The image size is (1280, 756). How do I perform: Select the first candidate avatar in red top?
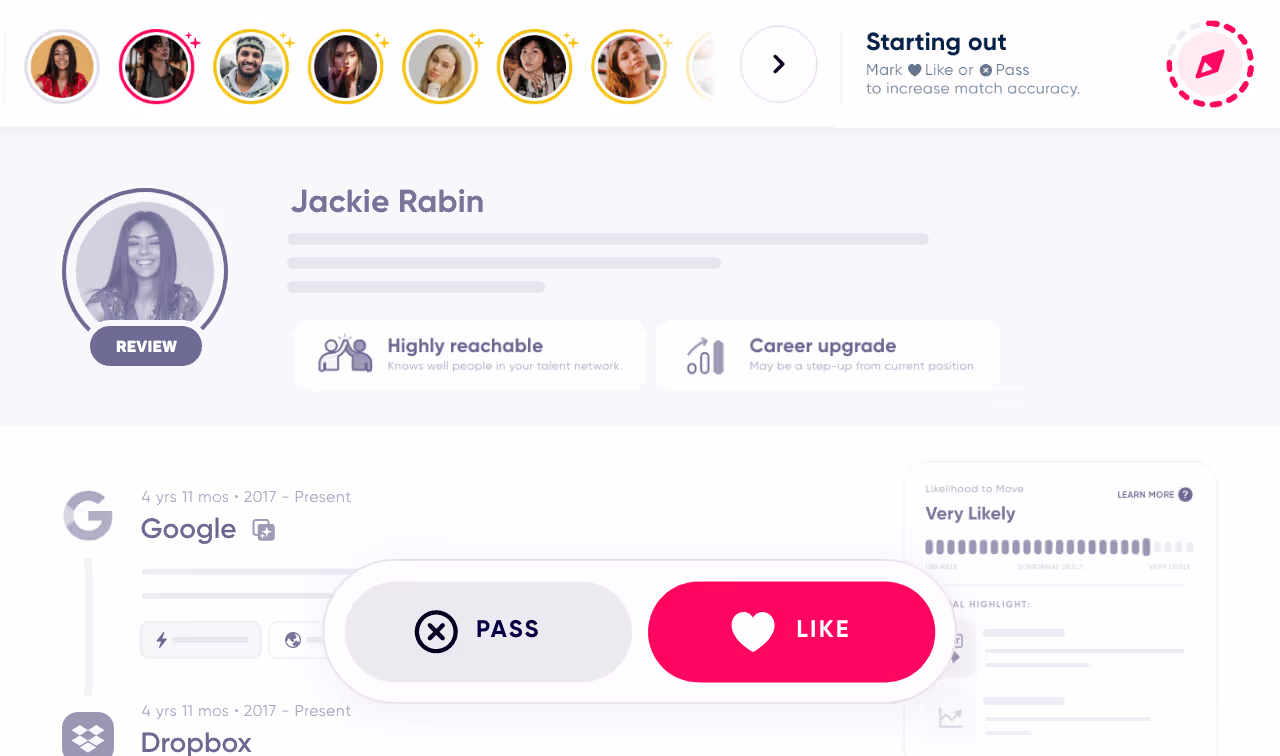(62, 66)
